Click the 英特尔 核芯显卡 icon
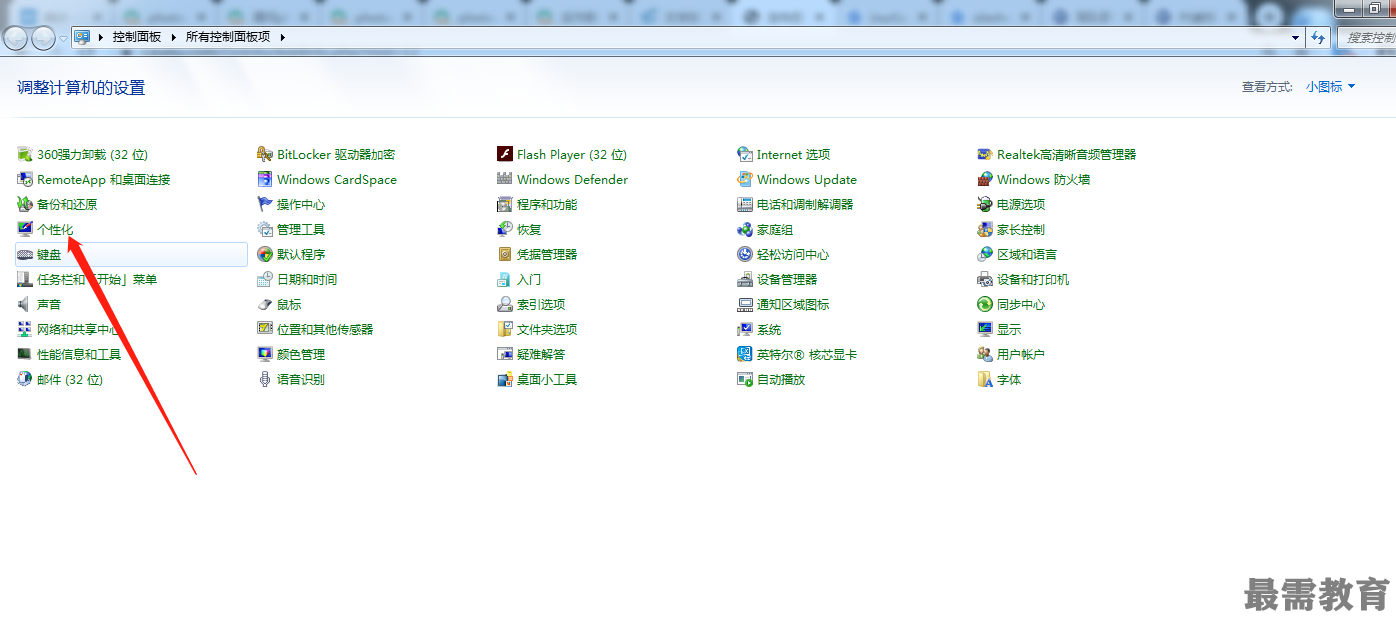Viewport: 1396px width, 634px height. (745, 354)
